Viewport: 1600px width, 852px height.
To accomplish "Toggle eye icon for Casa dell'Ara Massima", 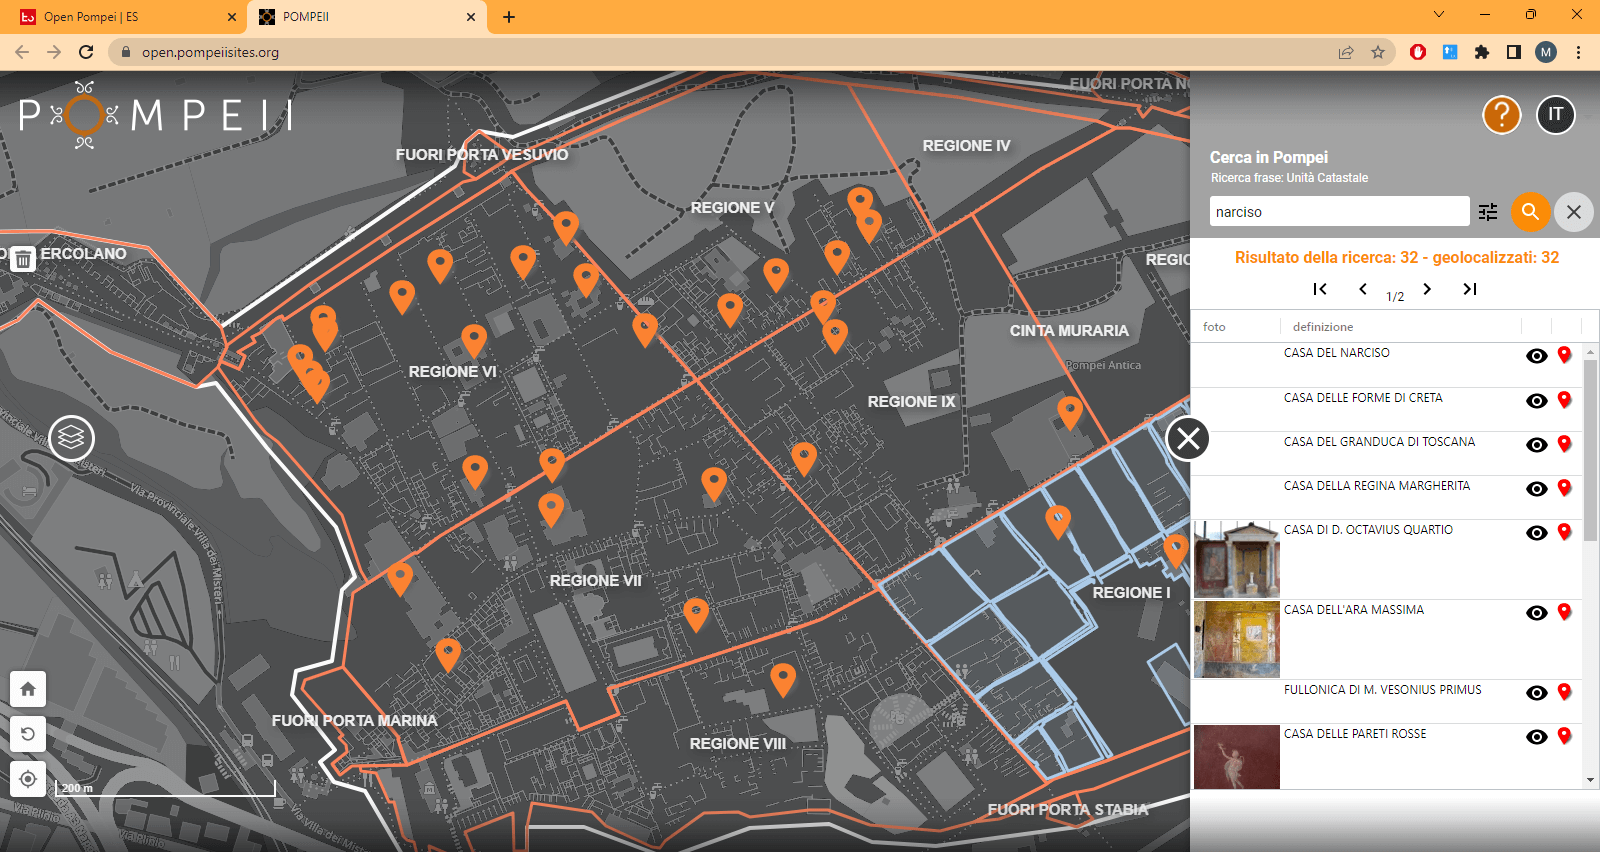I will tap(1537, 613).
